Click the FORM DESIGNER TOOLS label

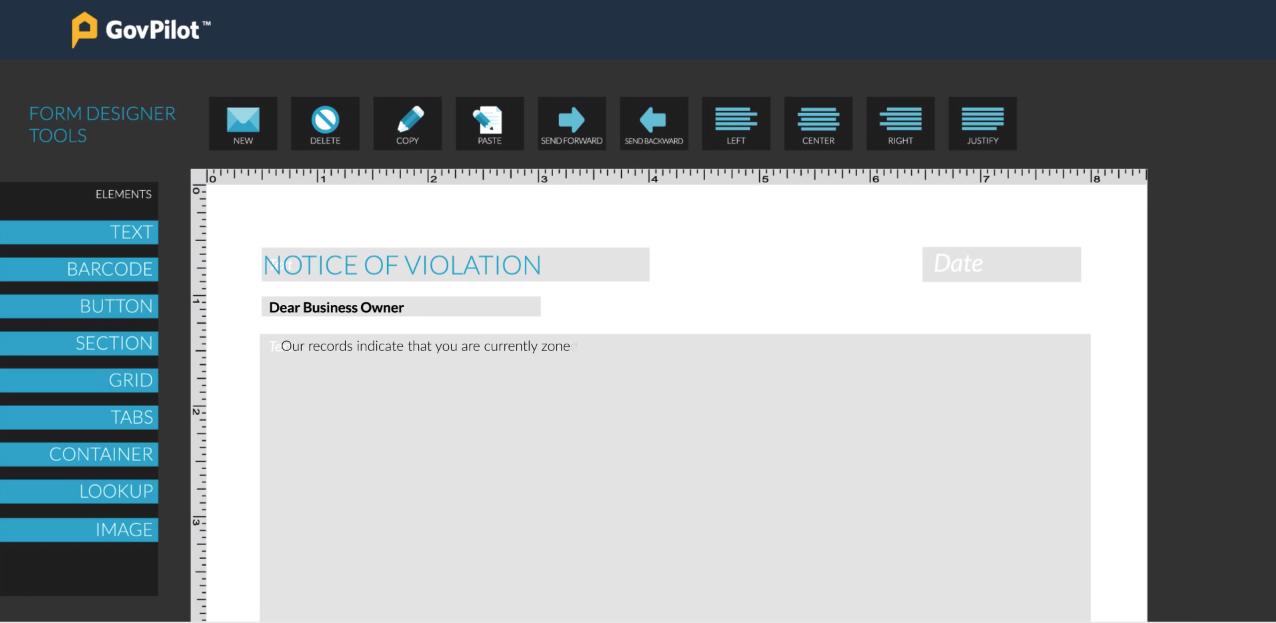coord(102,124)
